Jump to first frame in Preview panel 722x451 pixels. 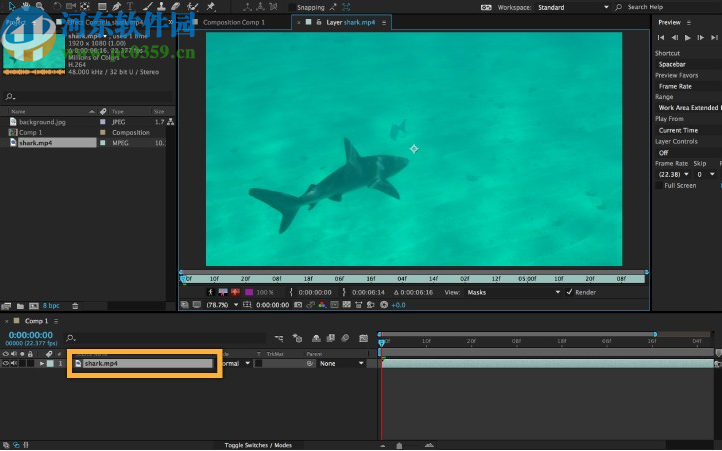661,37
